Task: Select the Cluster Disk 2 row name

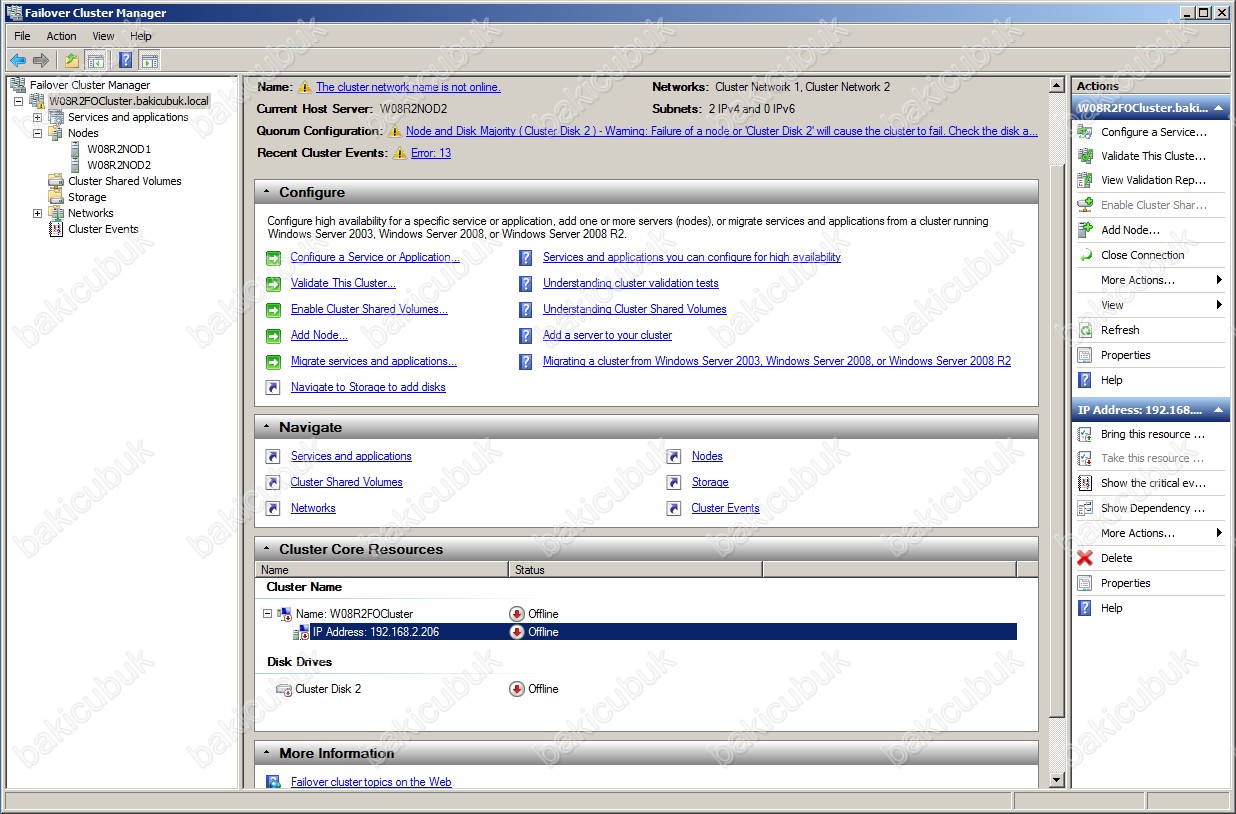Action: tap(328, 689)
